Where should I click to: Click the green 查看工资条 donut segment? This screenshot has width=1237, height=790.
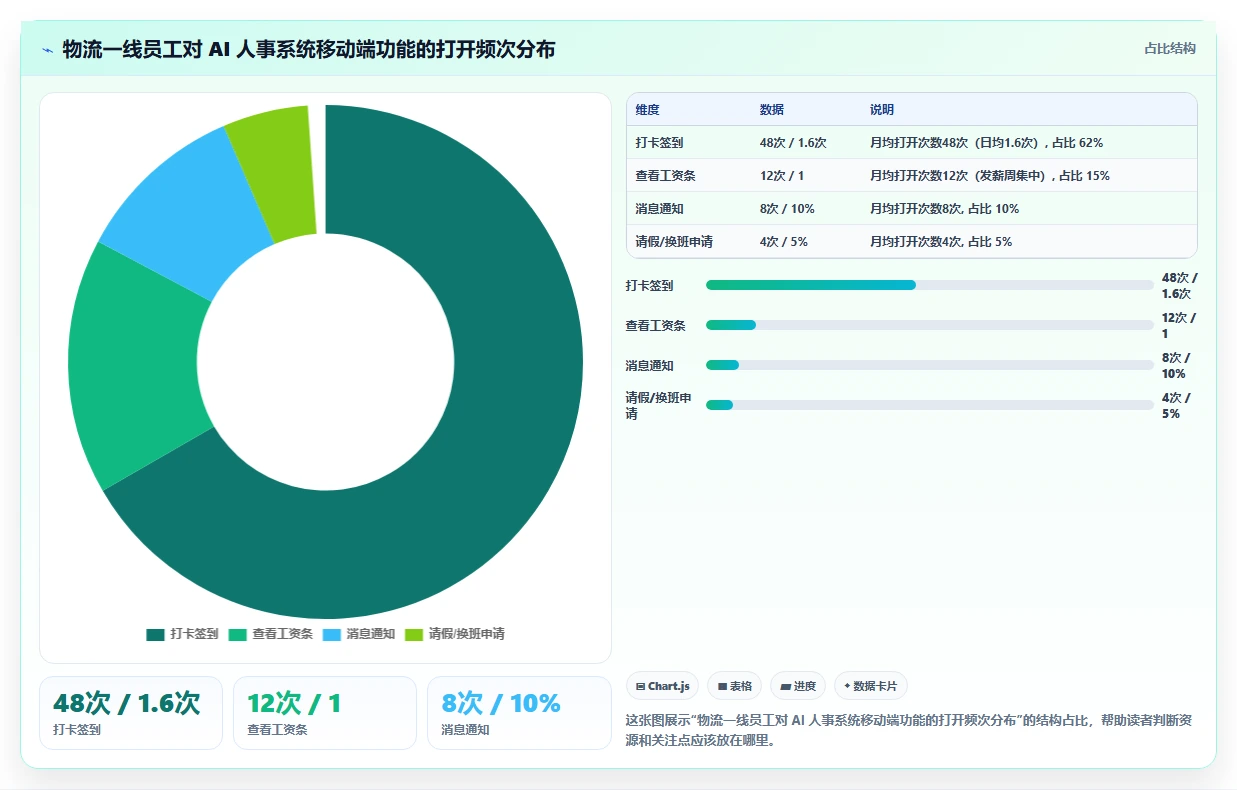point(140,370)
